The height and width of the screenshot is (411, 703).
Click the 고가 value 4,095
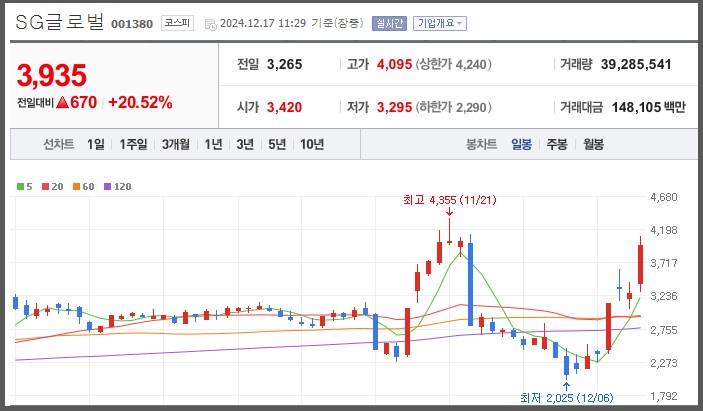(x=394, y=64)
